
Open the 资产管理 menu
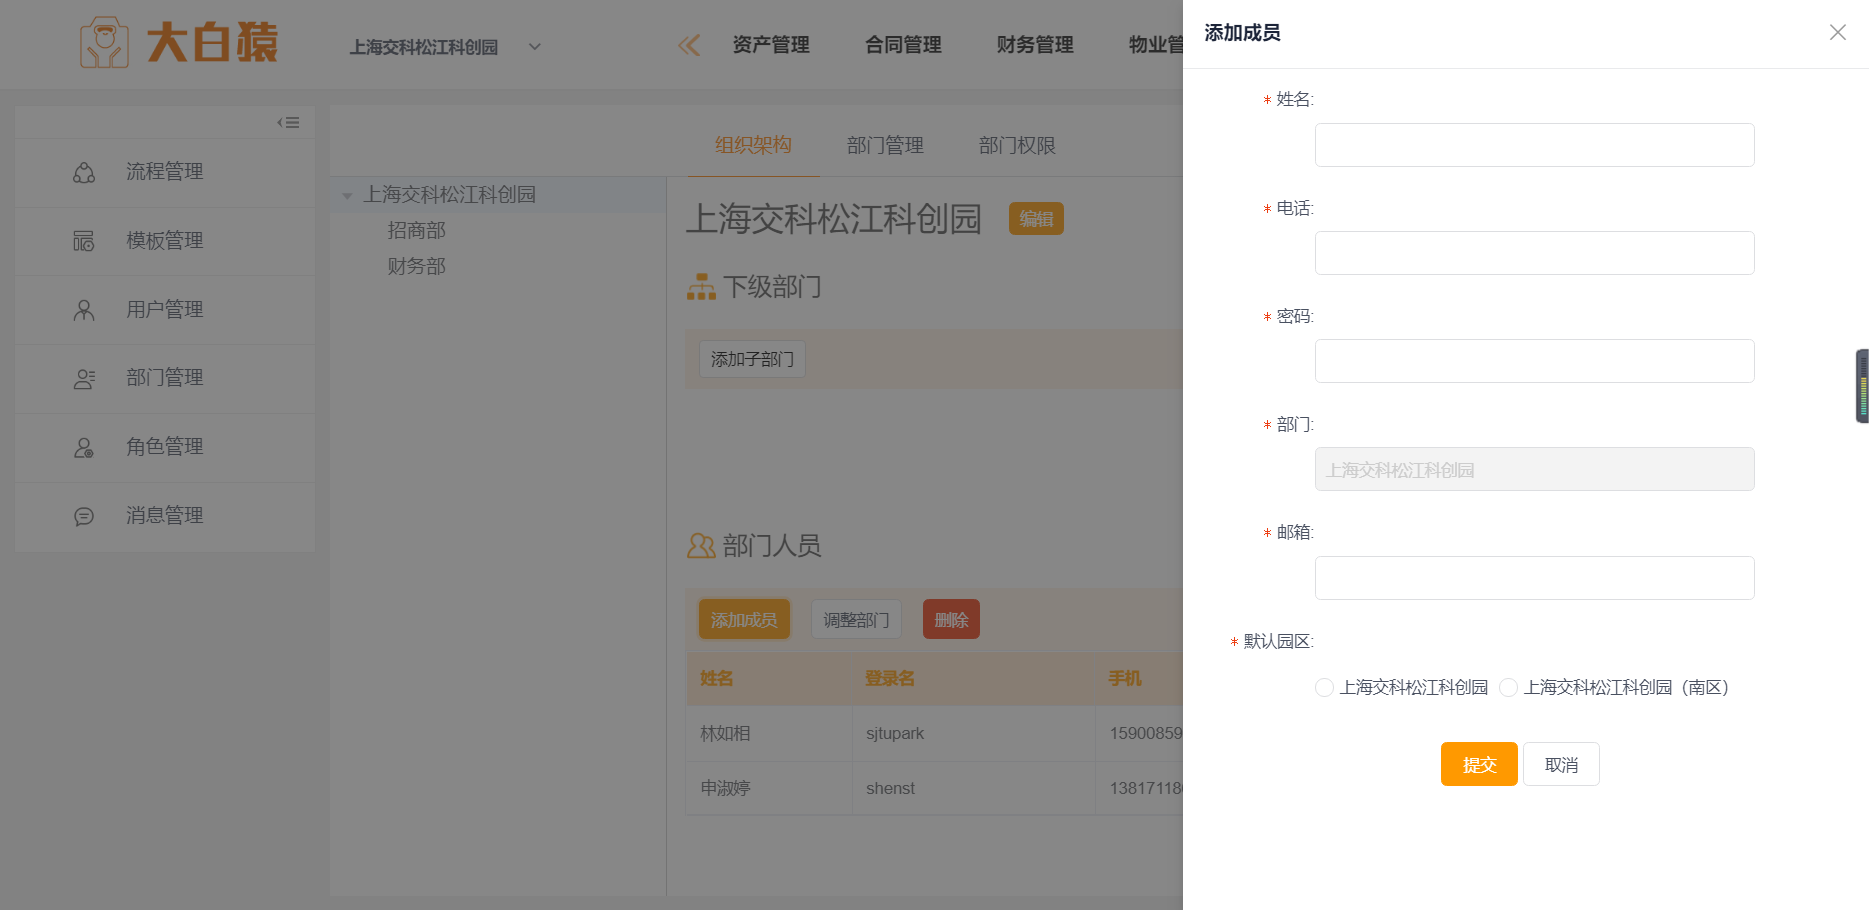pyautogui.click(x=771, y=45)
